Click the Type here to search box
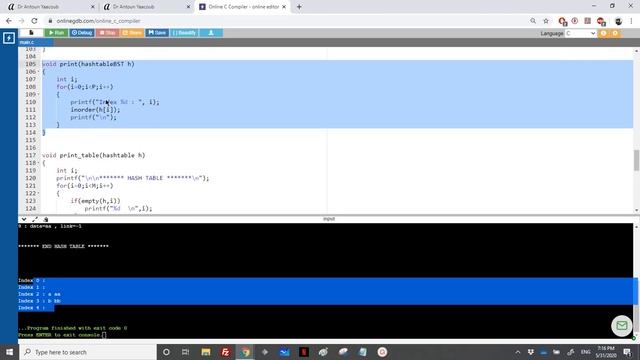 tap(88, 352)
